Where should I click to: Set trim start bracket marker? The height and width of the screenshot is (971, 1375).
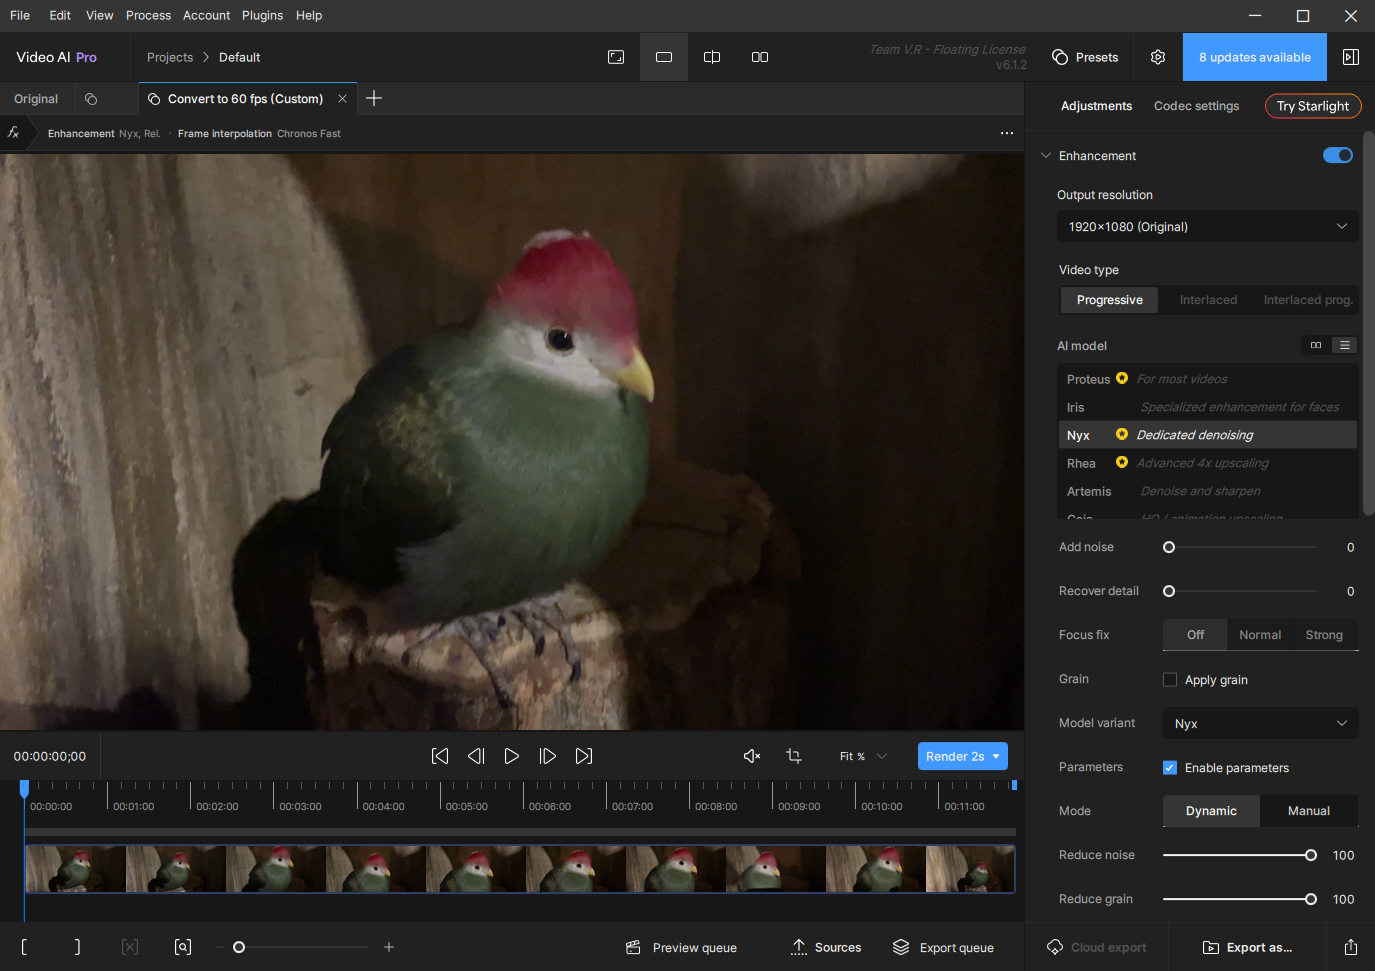24,947
